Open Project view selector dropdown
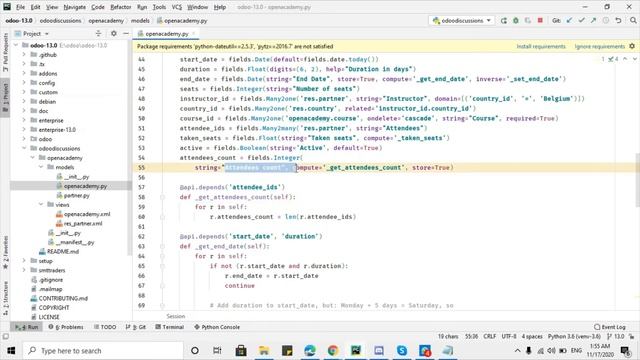640x360 pixels. (32, 33)
